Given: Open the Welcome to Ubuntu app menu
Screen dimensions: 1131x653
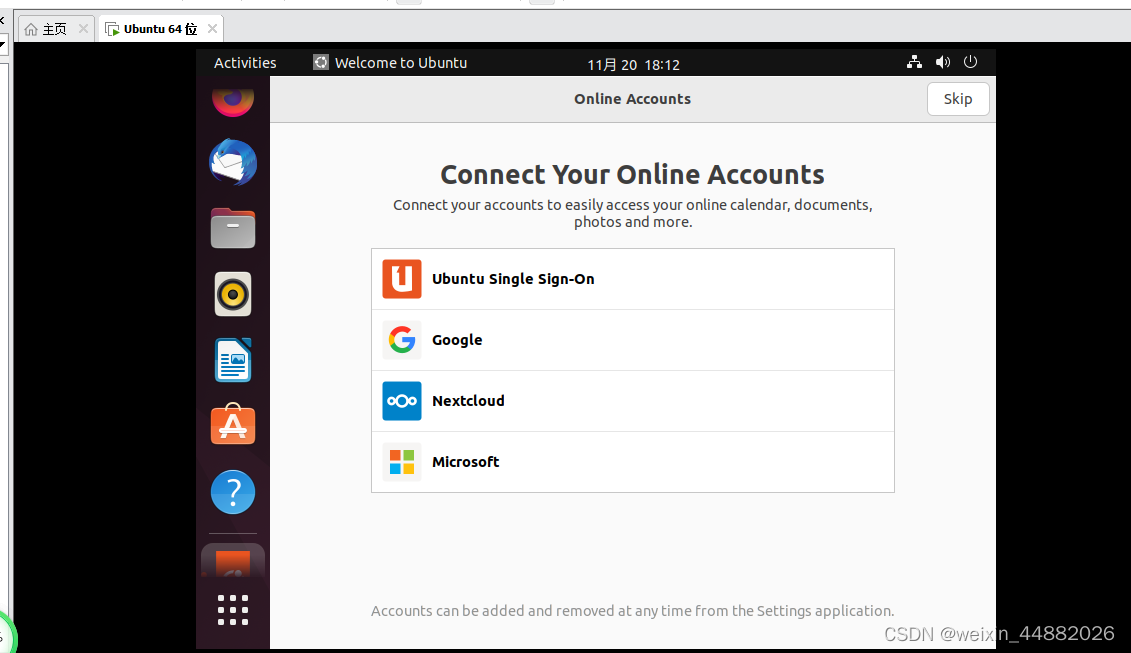Looking at the screenshot, I should (390, 63).
